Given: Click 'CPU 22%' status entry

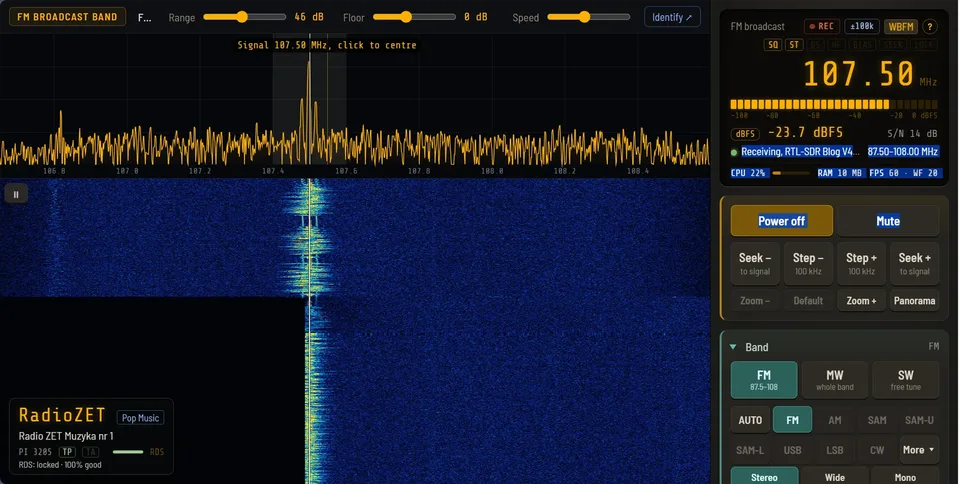Looking at the screenshot, I should 748,173.
